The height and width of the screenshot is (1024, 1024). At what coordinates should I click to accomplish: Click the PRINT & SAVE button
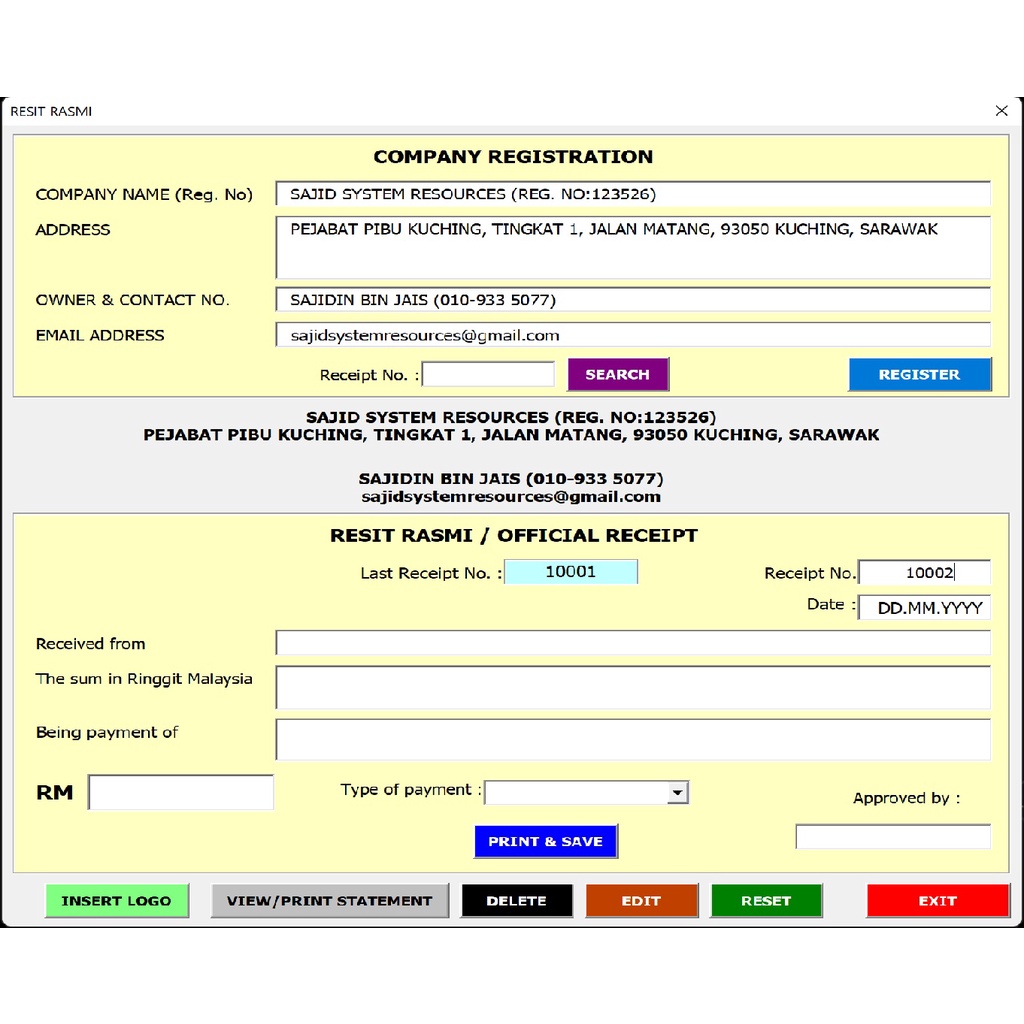[x=545, y=841]
